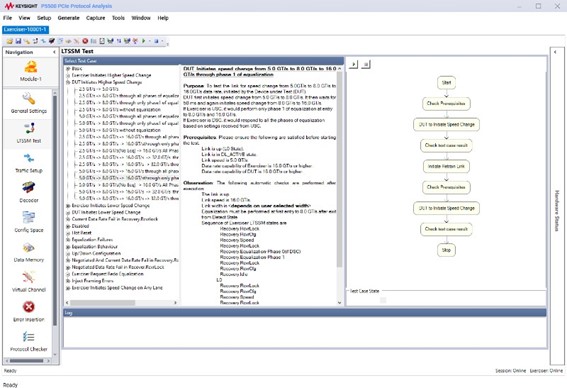Expand DUT Initiates Lower Speed Change group
This screenshot has height=388, width=567.
tap(68, 213)
